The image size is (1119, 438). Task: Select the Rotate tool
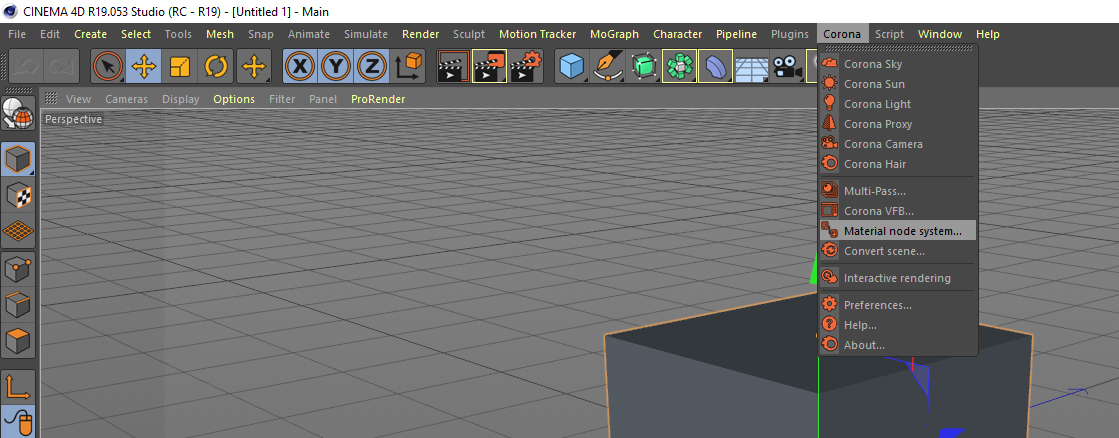[x=215, y=67]
